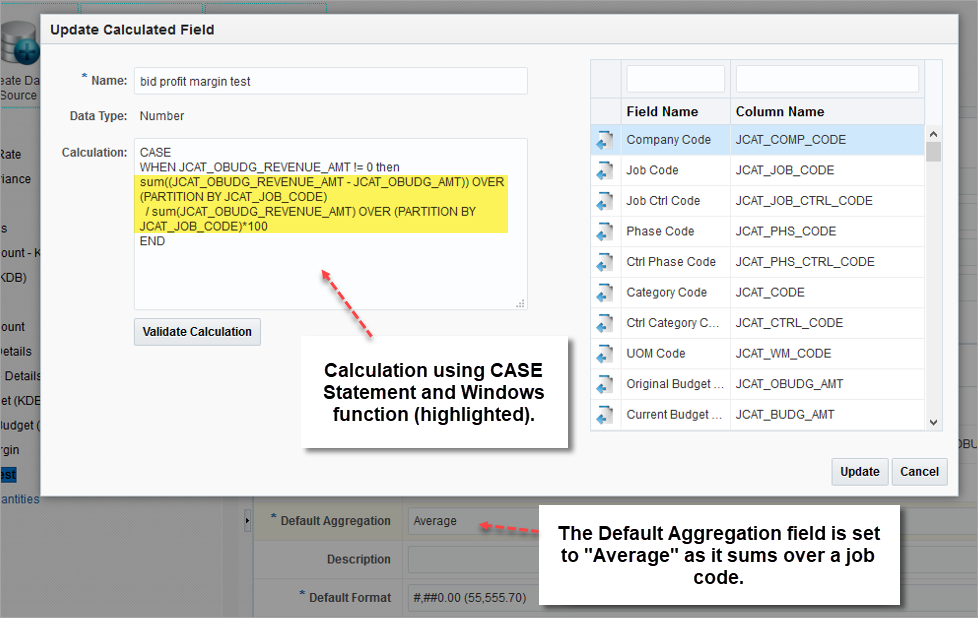Filter by Field Name search box

coord(675,79)
